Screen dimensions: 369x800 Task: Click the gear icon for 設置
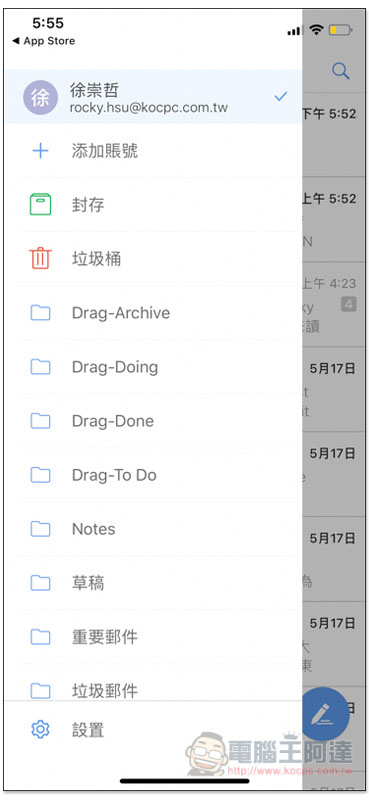[40, 730]
